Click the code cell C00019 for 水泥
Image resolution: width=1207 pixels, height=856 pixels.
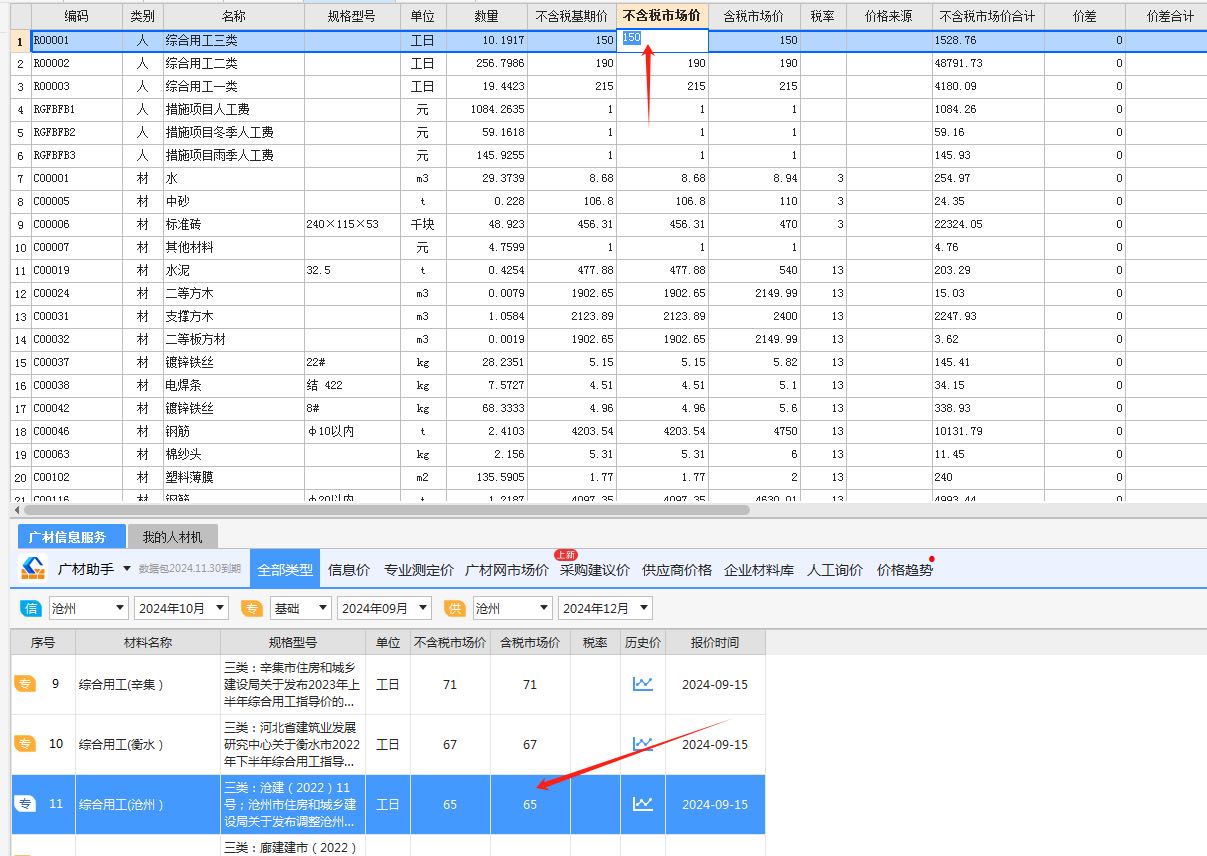pos(76,270)
